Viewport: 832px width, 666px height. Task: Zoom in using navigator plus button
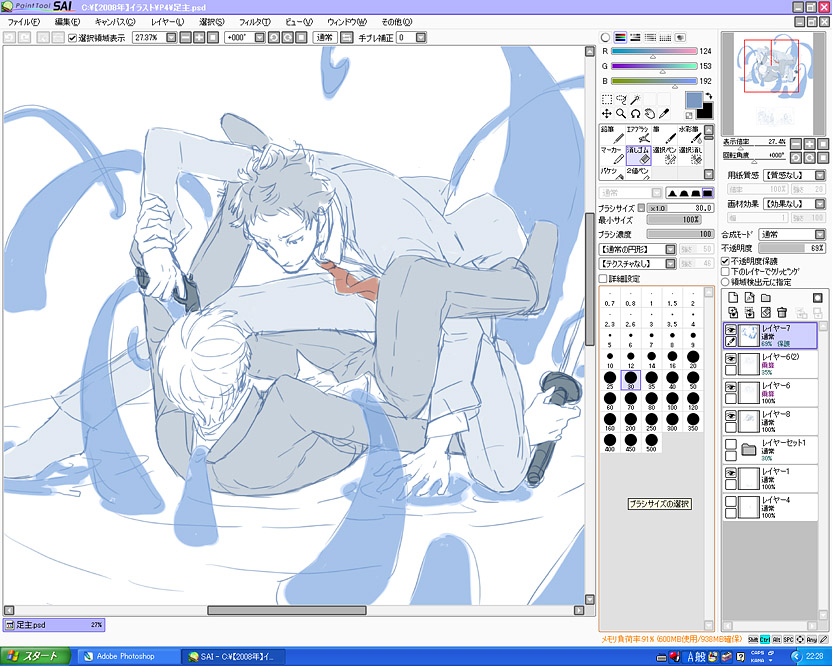809,144
